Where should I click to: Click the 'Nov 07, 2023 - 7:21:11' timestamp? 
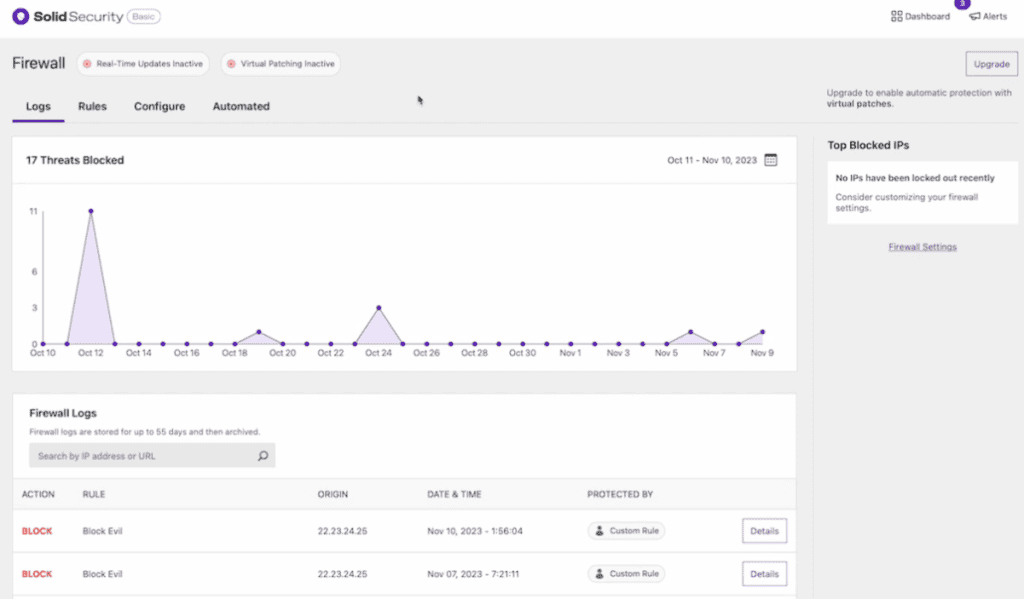click(x=473, y=574)
